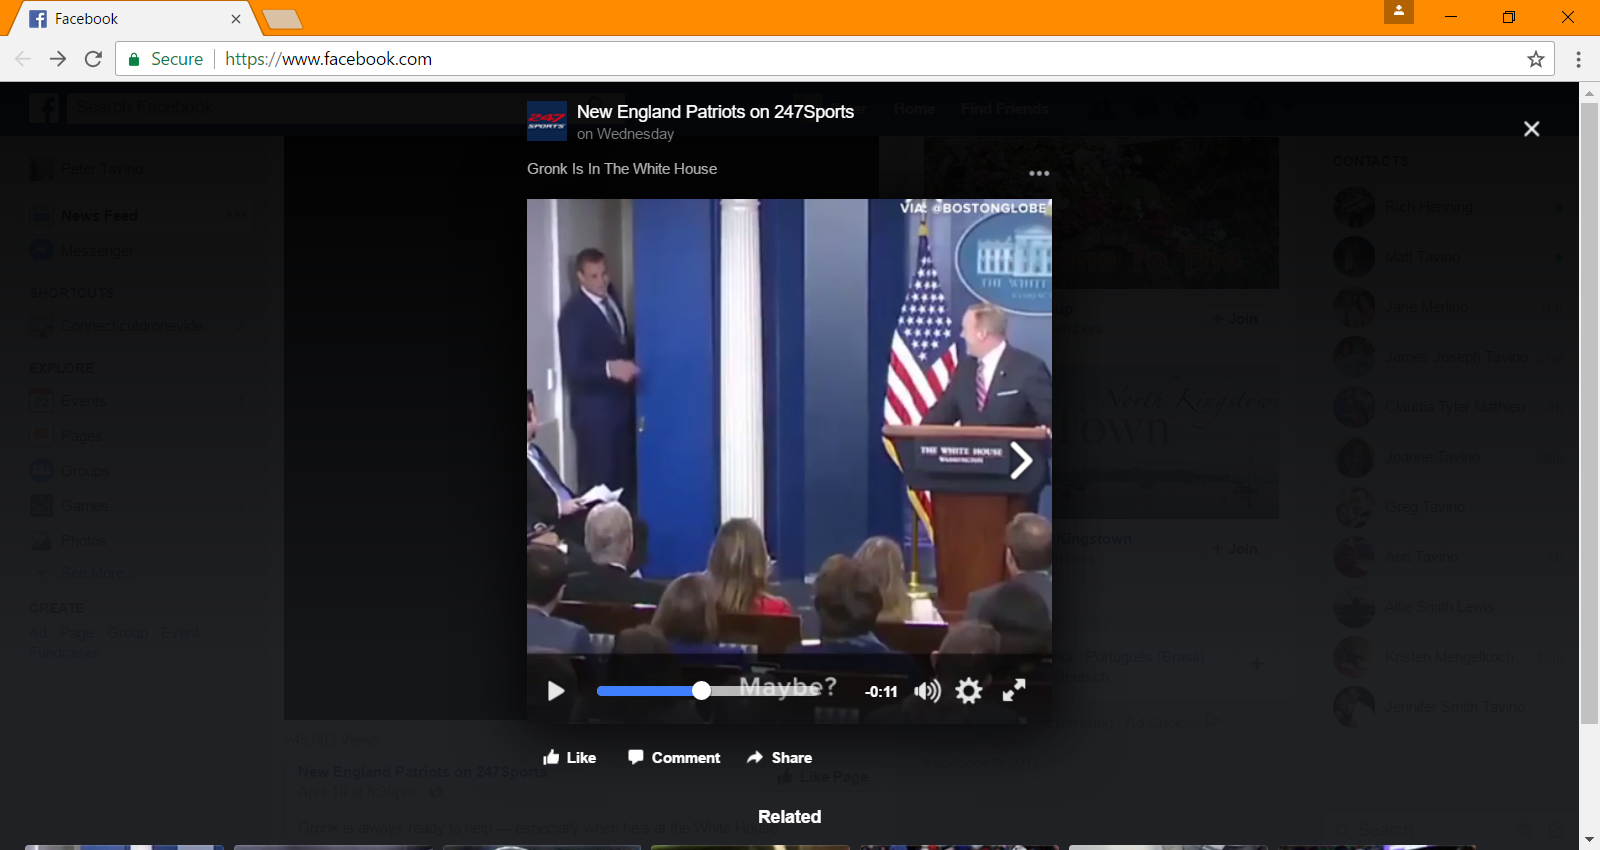The height and width of the screenshot is (850, 1600).
Task: Share the video post
Action: pos(779,757)
